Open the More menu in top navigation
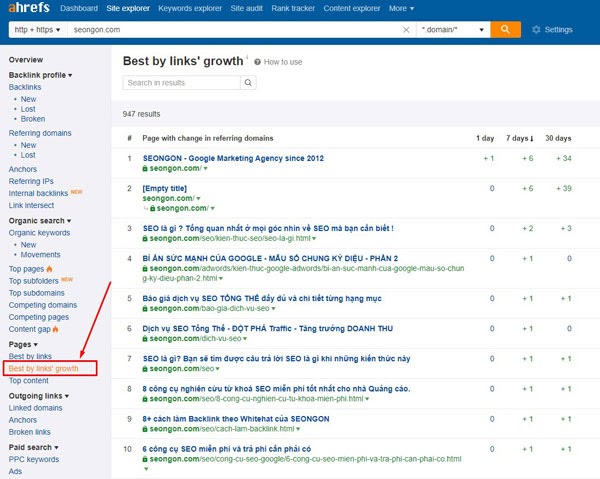Image resolution: width=600 pixels, height=479 pixels. pos(401,8)
